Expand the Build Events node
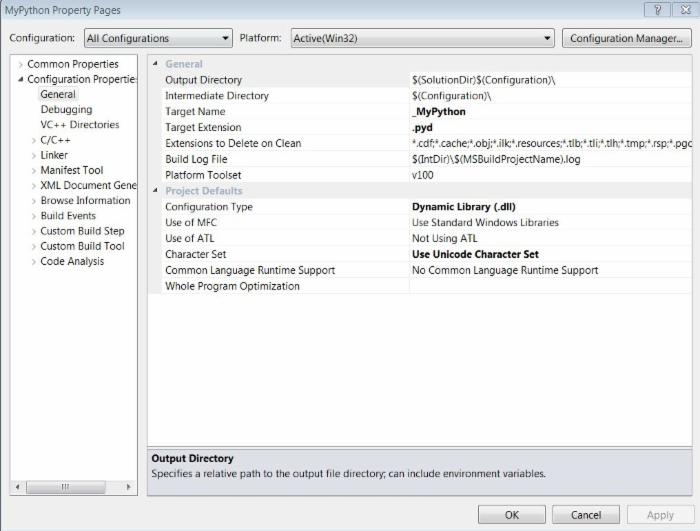Screen dimensions: 700x531 tap(34, 216)
